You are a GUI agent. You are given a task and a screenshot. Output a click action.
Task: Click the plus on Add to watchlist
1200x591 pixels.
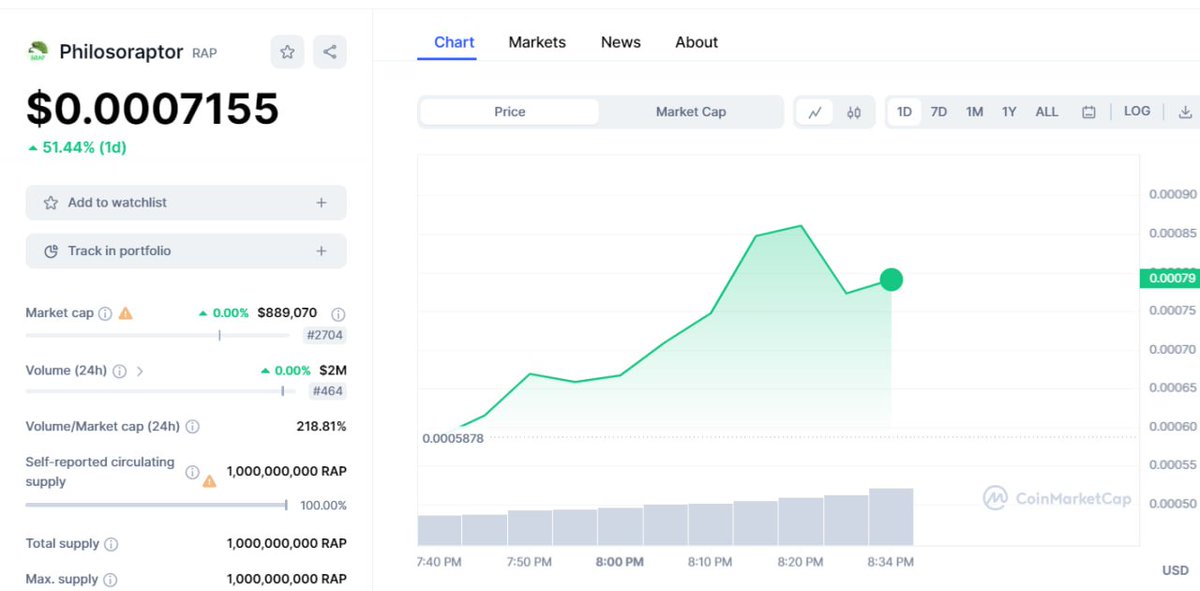coord(321,203)
